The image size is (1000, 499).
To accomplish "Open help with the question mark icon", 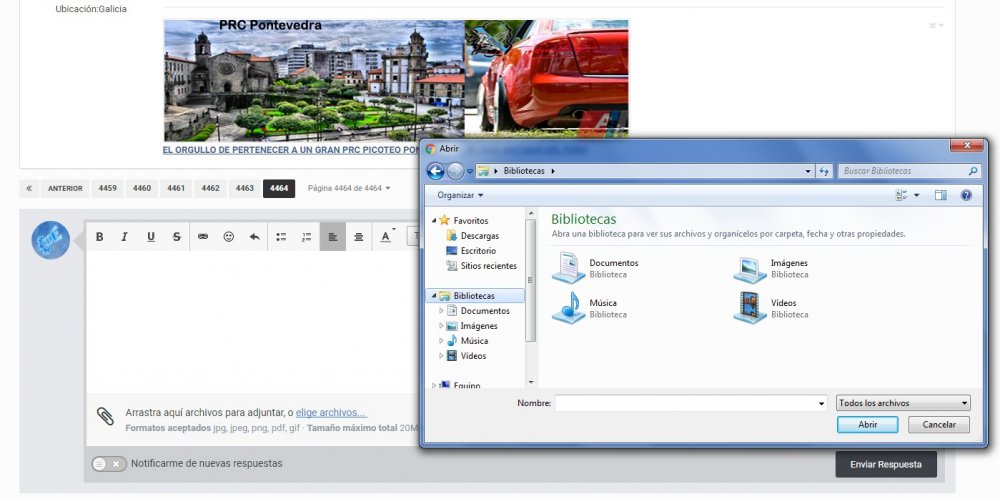I will (966, 195).
